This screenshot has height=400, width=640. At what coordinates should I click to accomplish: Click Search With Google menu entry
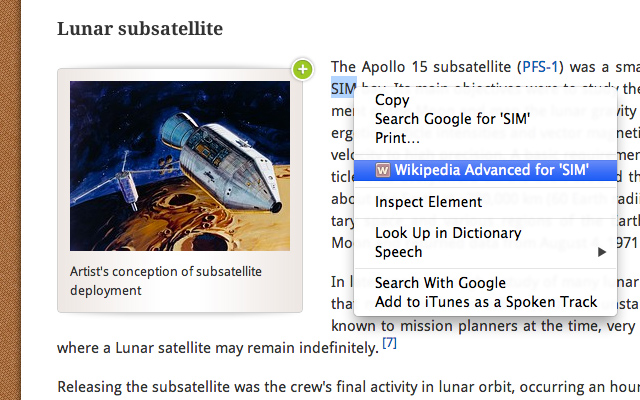(440, 283)
